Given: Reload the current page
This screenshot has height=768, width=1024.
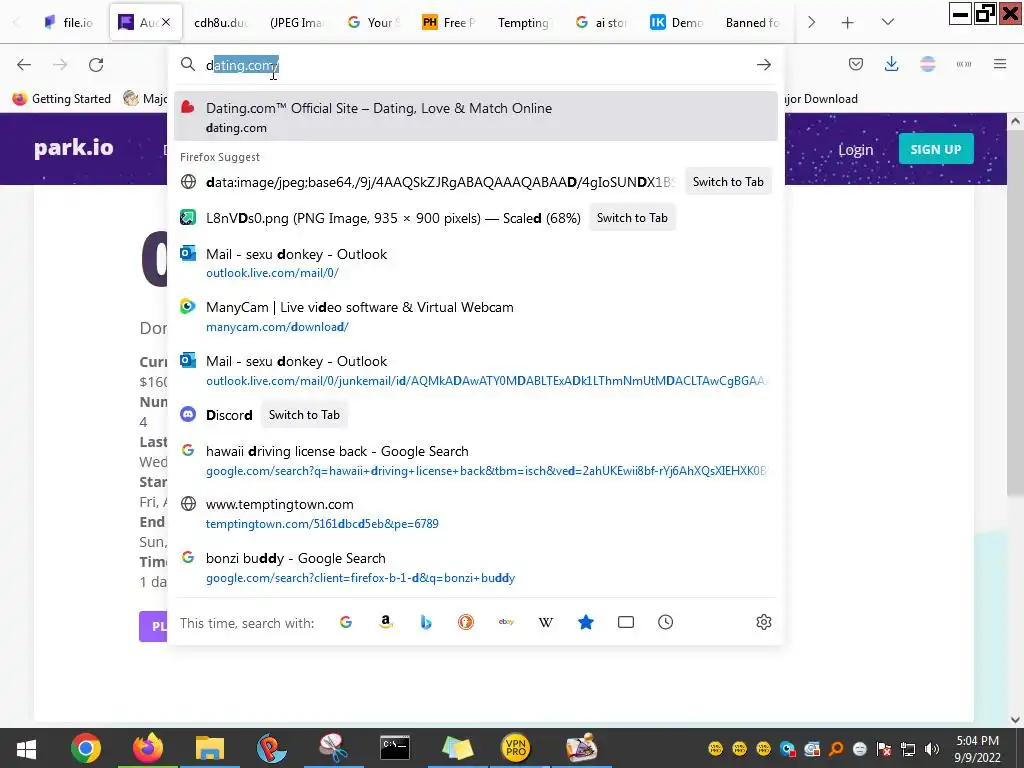Looking at the screenshot, I should click(x=96, y=65).
